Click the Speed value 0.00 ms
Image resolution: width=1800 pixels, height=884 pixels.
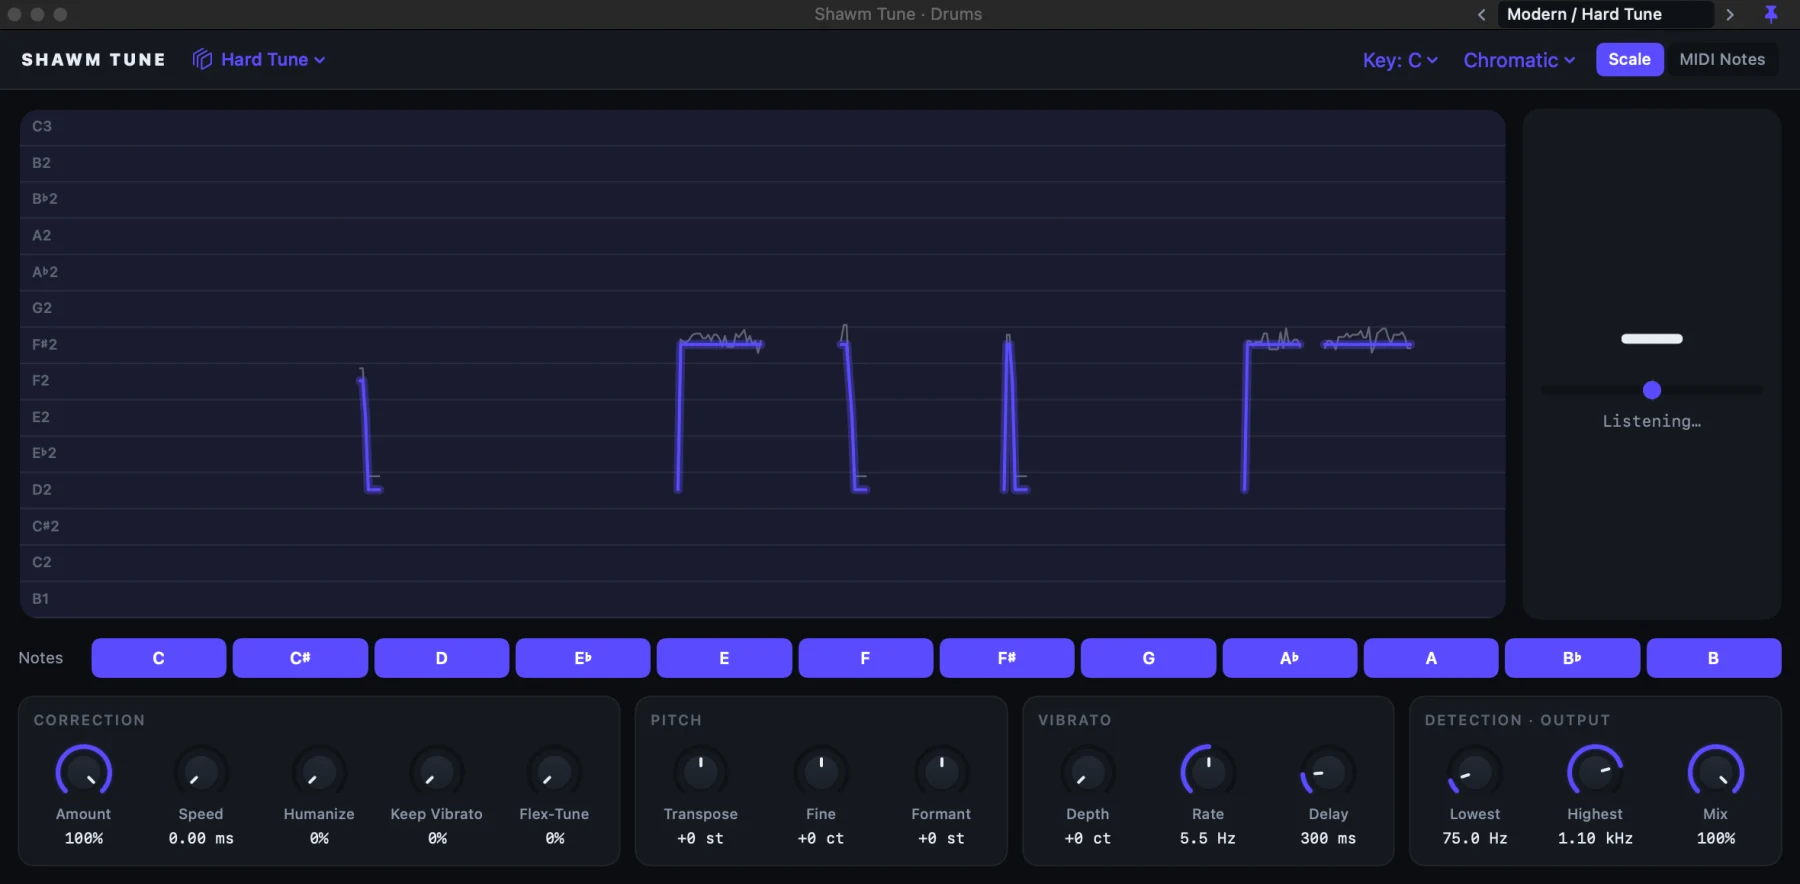click(x=201, y=838)
